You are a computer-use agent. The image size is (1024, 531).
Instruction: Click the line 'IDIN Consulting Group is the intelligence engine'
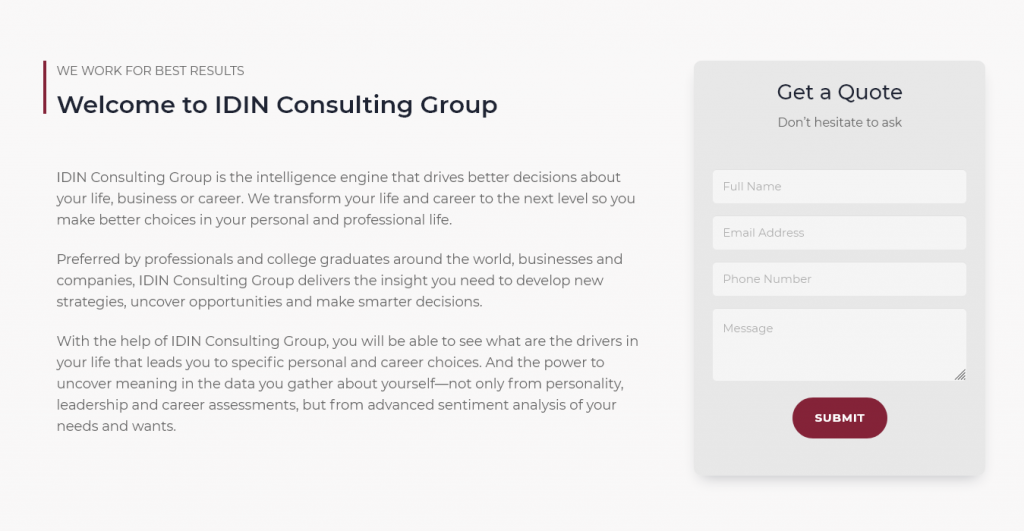click(x=338, y=178)
